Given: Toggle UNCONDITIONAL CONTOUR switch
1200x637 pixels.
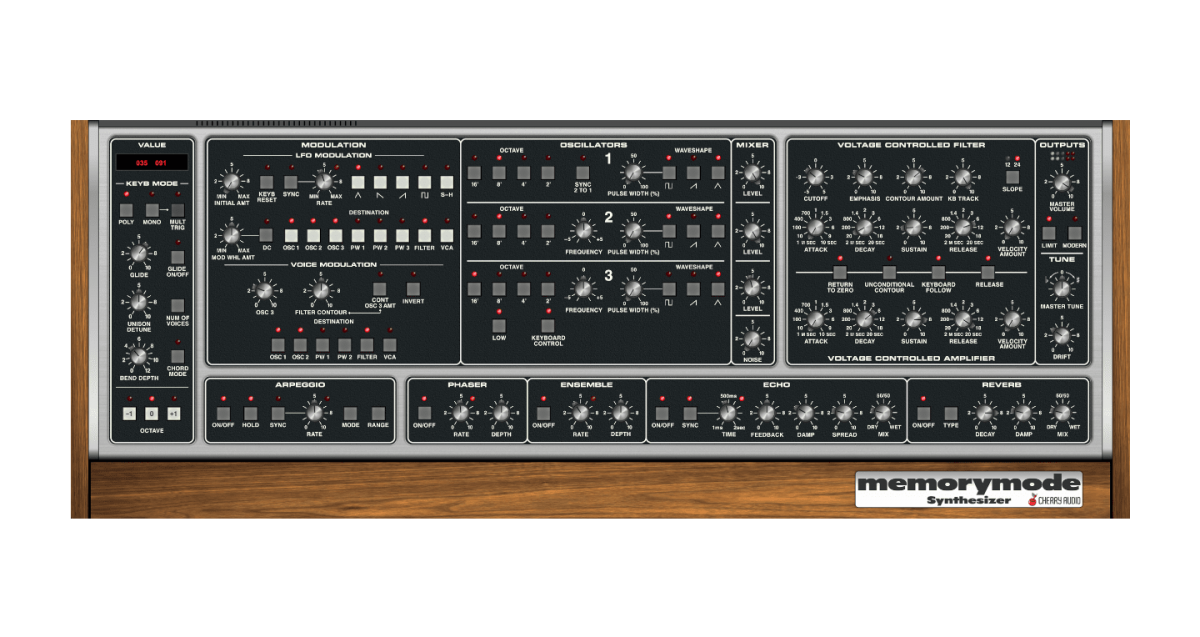Looking at the screenshot, I should (x=889, y=272).
